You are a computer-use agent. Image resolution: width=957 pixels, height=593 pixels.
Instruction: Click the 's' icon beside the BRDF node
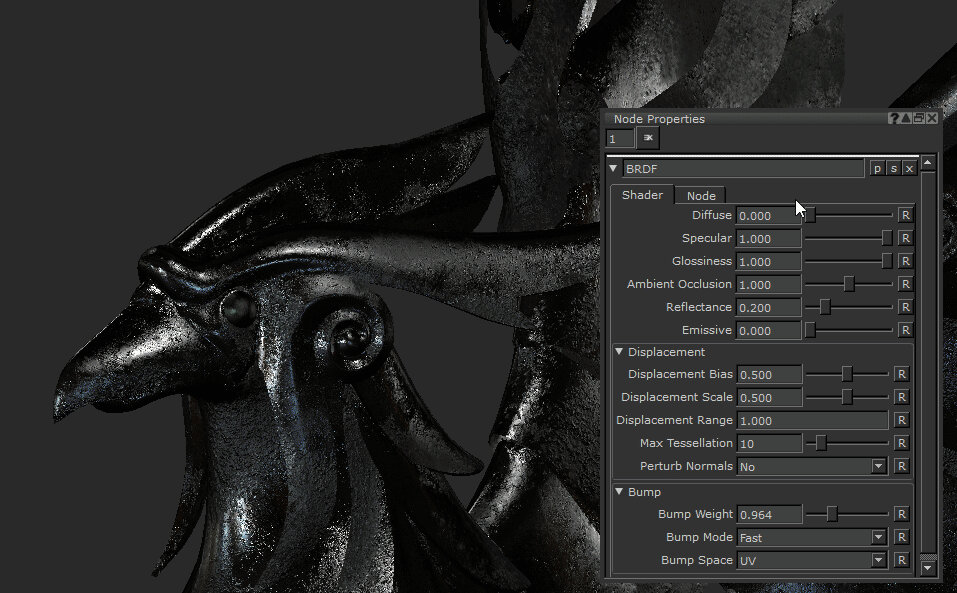coord(894,168)
